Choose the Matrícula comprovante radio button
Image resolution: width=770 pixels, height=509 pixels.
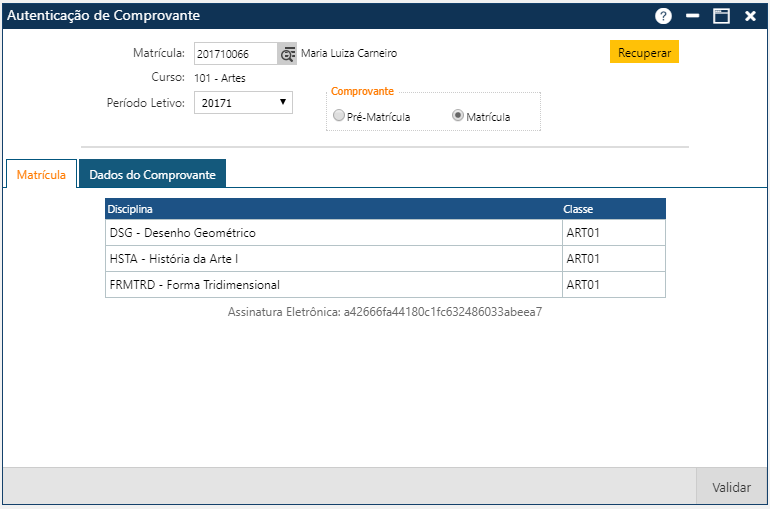pyautogui.click(x=458, y=116)
